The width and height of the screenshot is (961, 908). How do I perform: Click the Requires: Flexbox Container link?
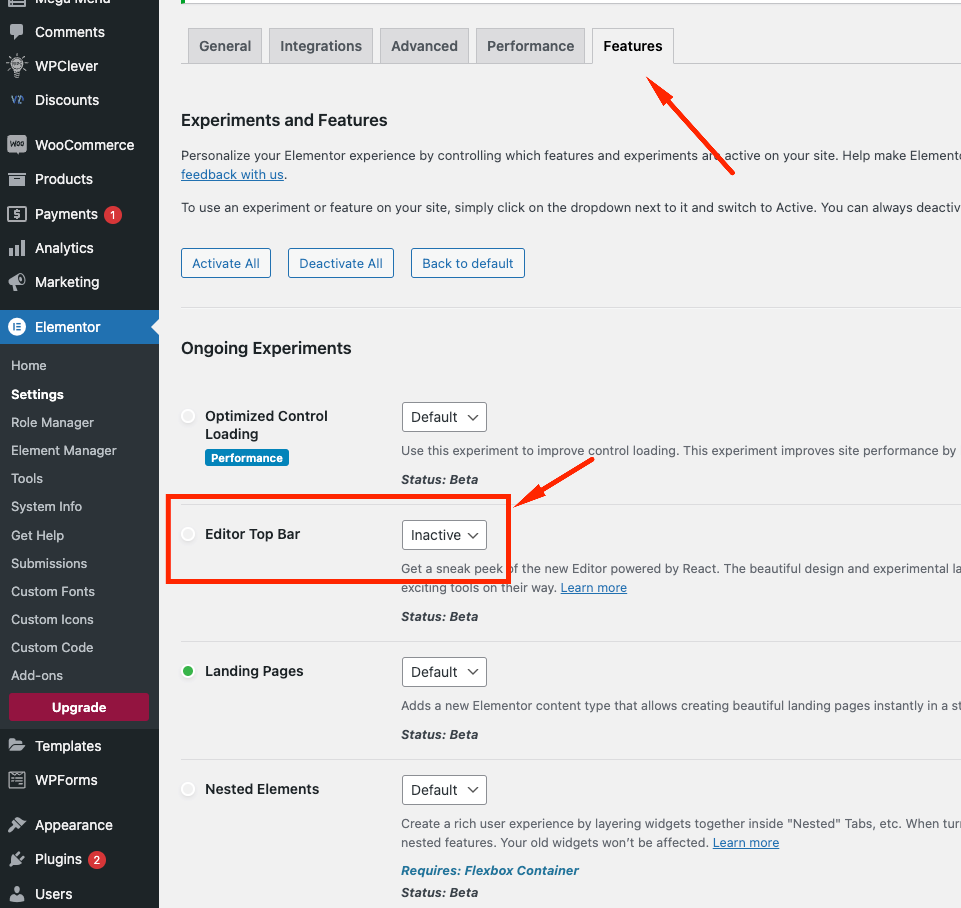490,871
